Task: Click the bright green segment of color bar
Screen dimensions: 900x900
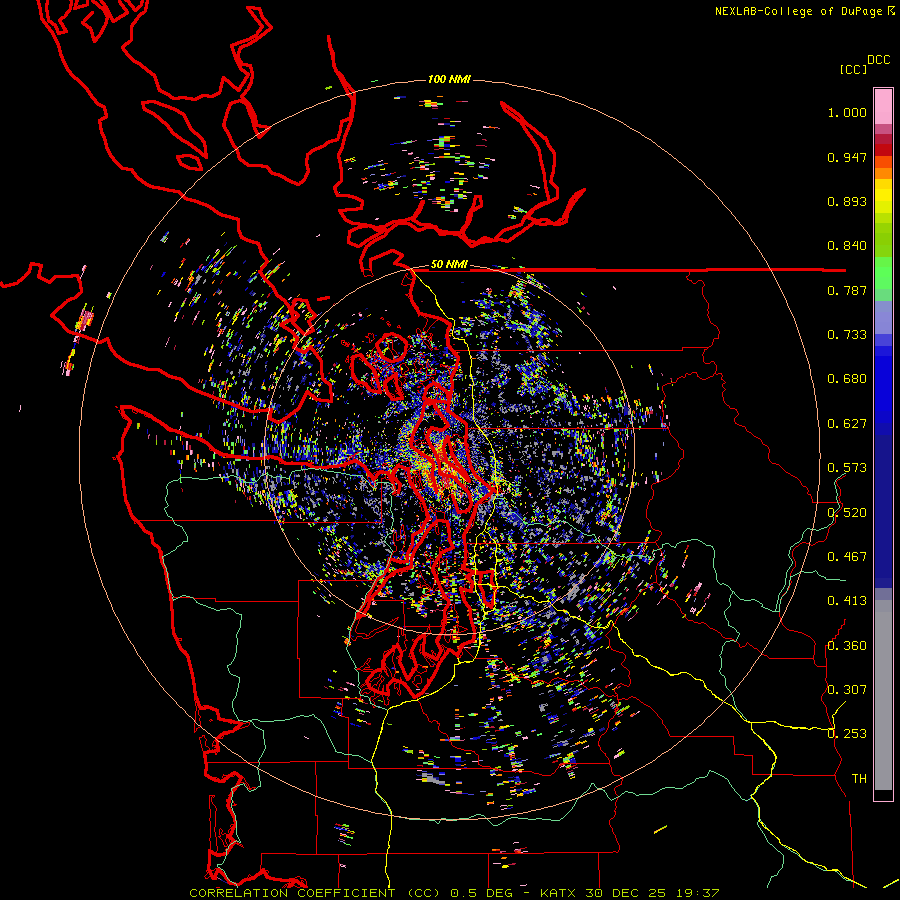Action: click(883, 273)
